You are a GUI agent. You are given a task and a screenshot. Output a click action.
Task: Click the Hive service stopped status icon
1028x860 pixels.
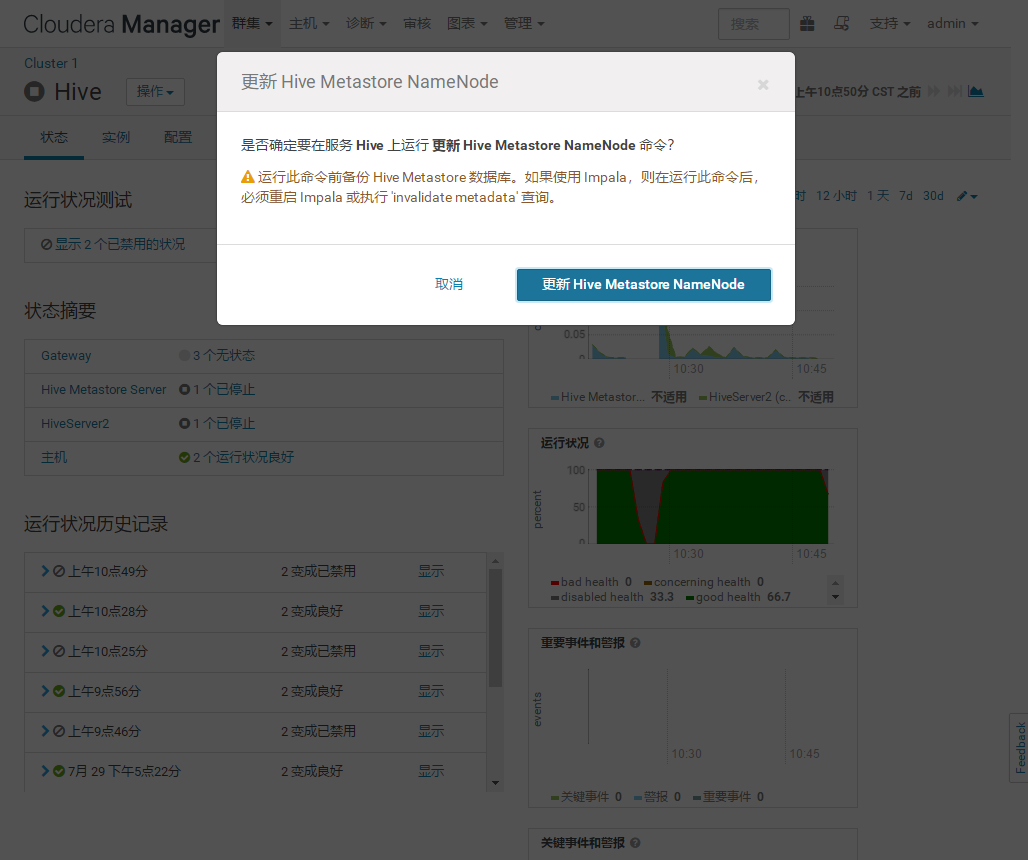pos(34,92)
